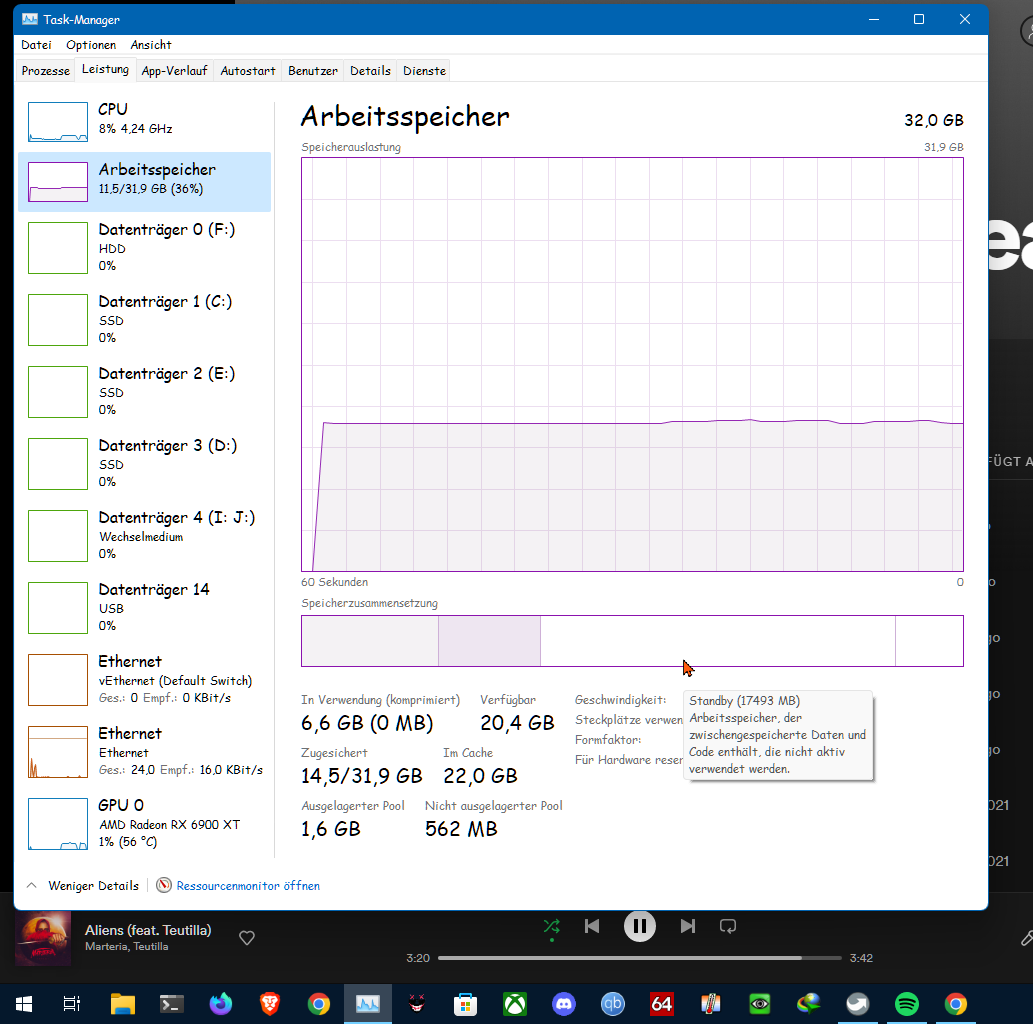Open song title Aliens (feat. Teutilla)
1033x1024 pixels.
[x=148, y=930]
